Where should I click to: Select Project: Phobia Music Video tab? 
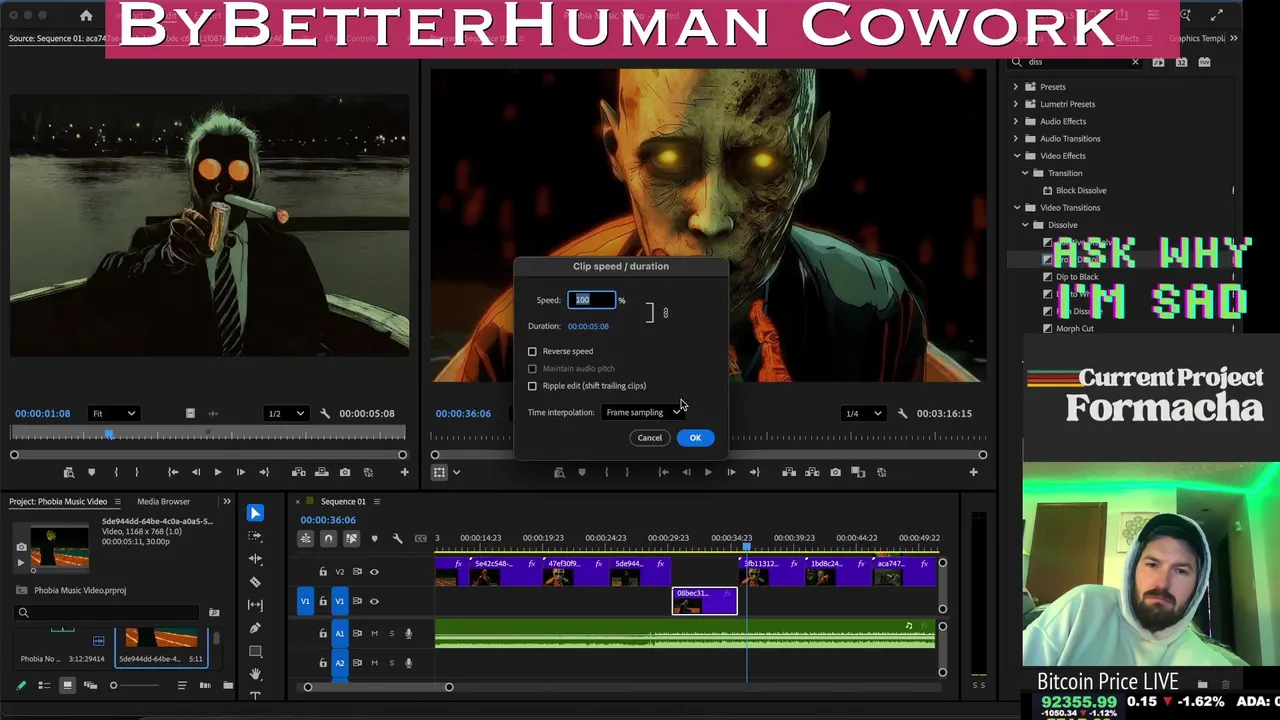(58, 501)
